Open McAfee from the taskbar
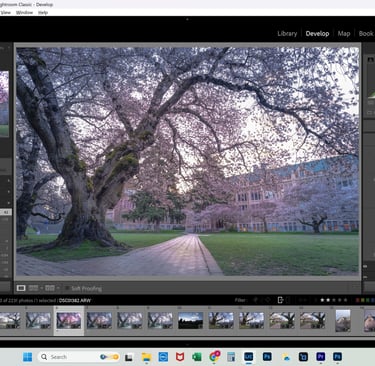Screen dimensions: 375x366 (180, 357)
